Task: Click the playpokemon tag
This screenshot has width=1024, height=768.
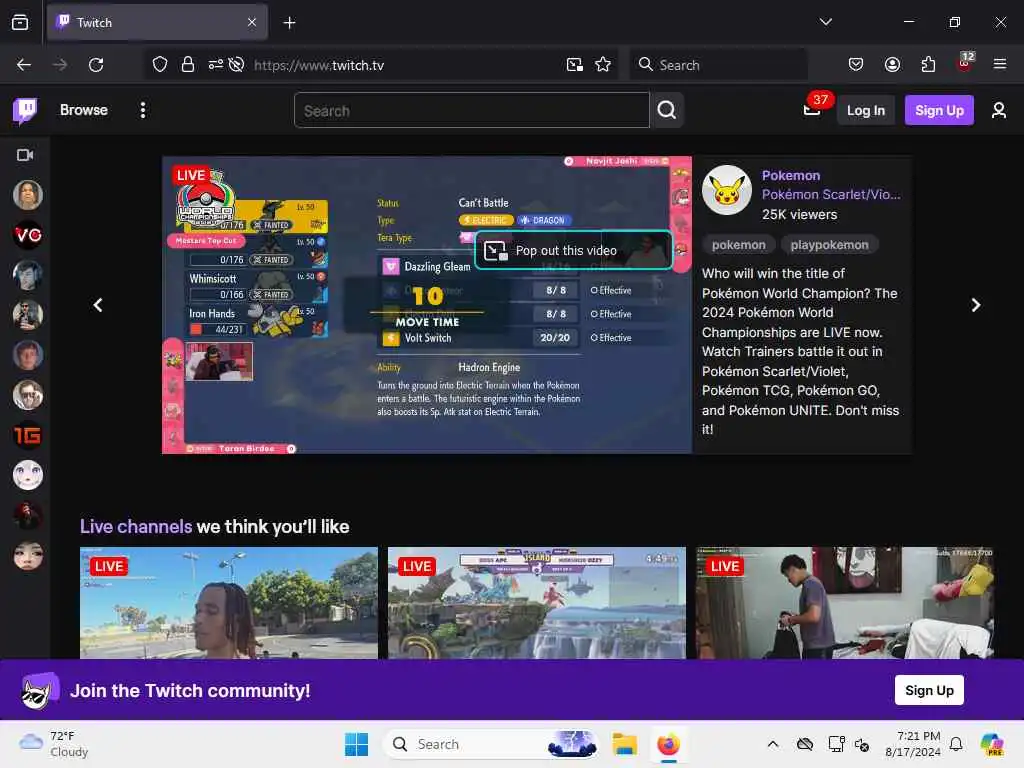Action: click(829, 245)
